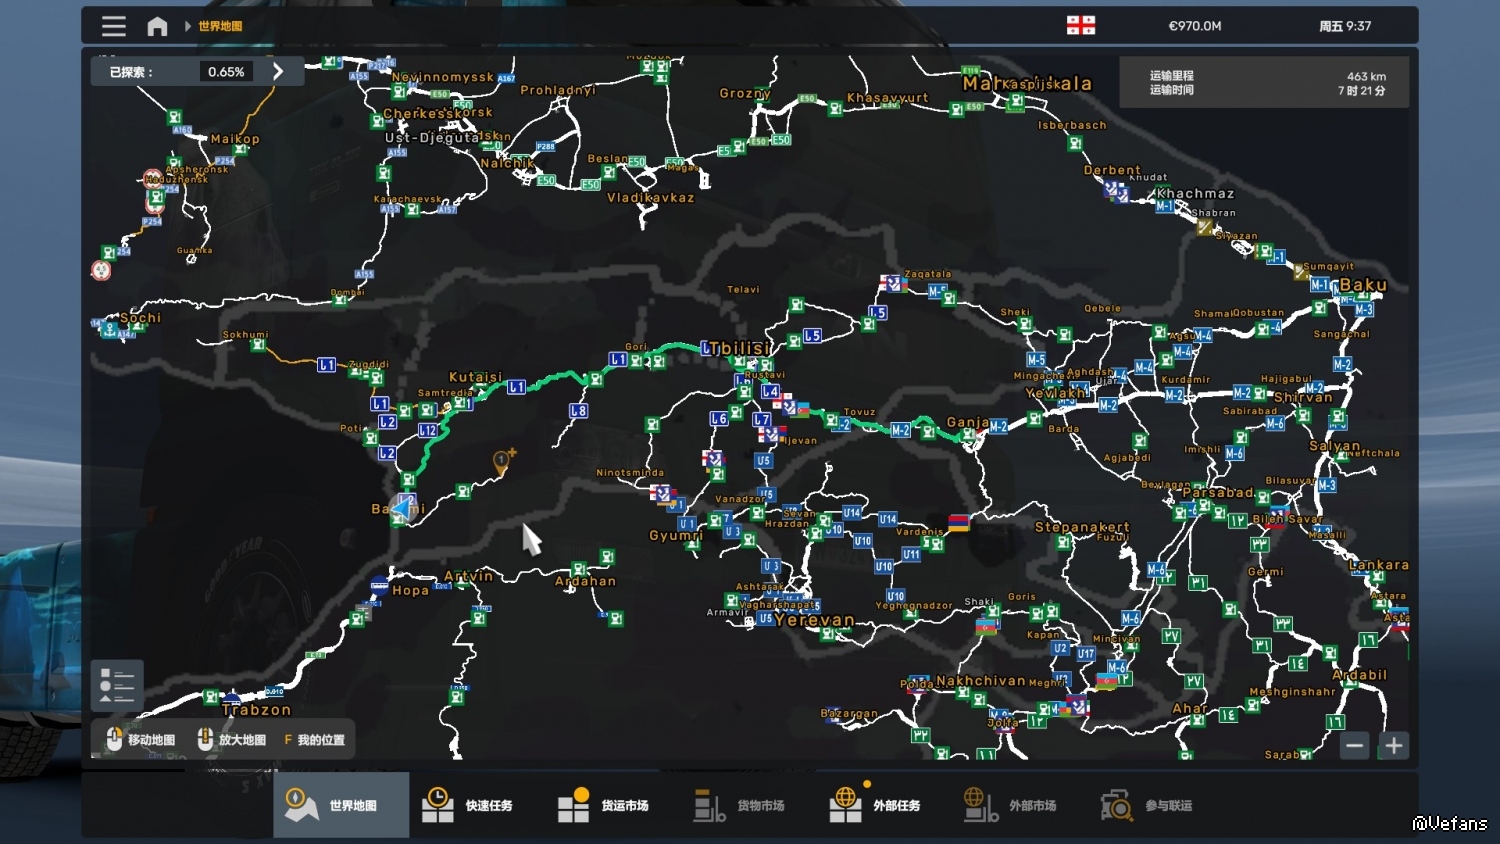Click the L4 road shield near Rustavi
This screenshot has width=1500, height=844.
[770, 391]
